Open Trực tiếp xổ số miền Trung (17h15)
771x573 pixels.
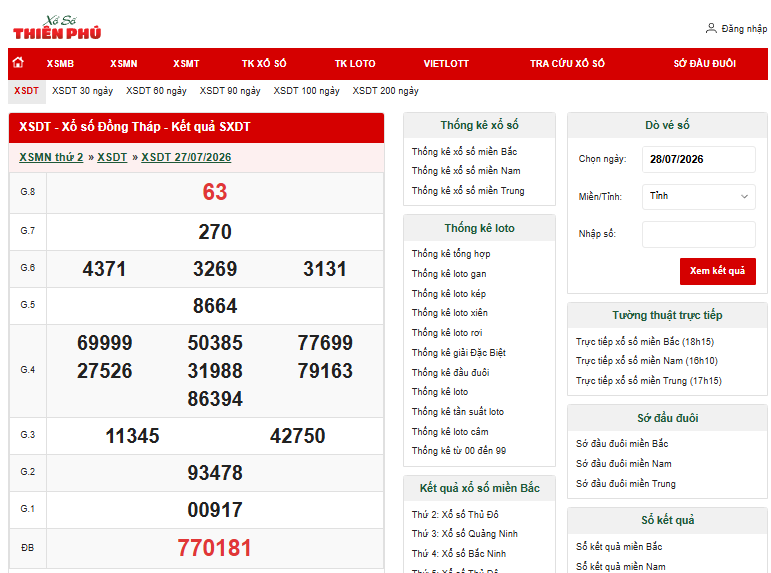point(649,381)
